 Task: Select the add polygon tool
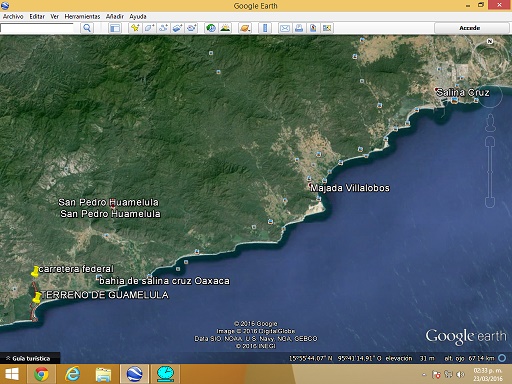[149, 28]
